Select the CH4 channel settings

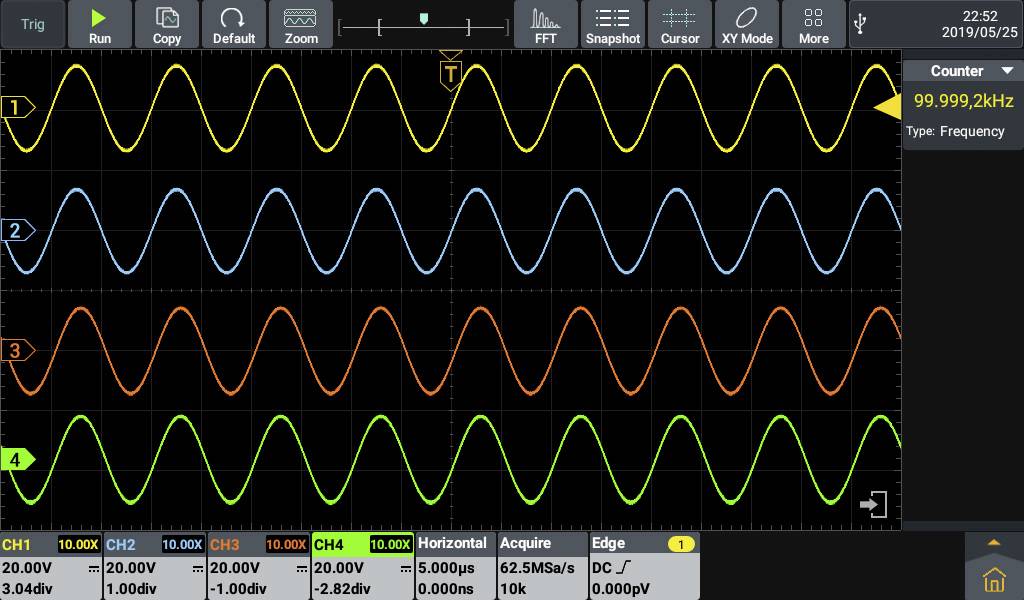coord(330,543)
